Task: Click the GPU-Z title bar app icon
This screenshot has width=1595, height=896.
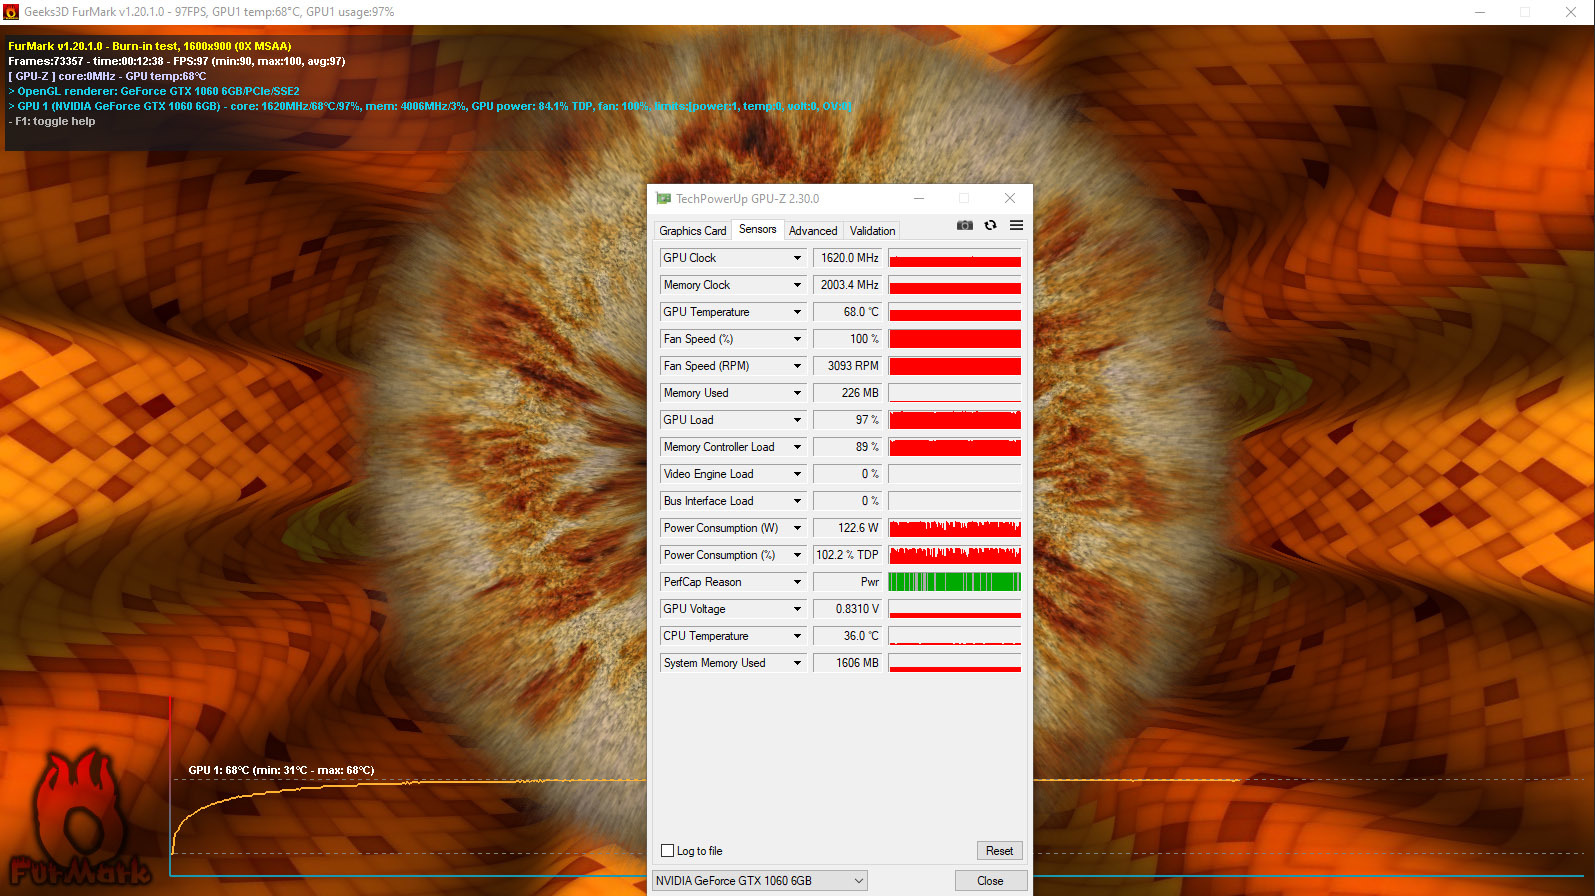Action: pos(663,198)
